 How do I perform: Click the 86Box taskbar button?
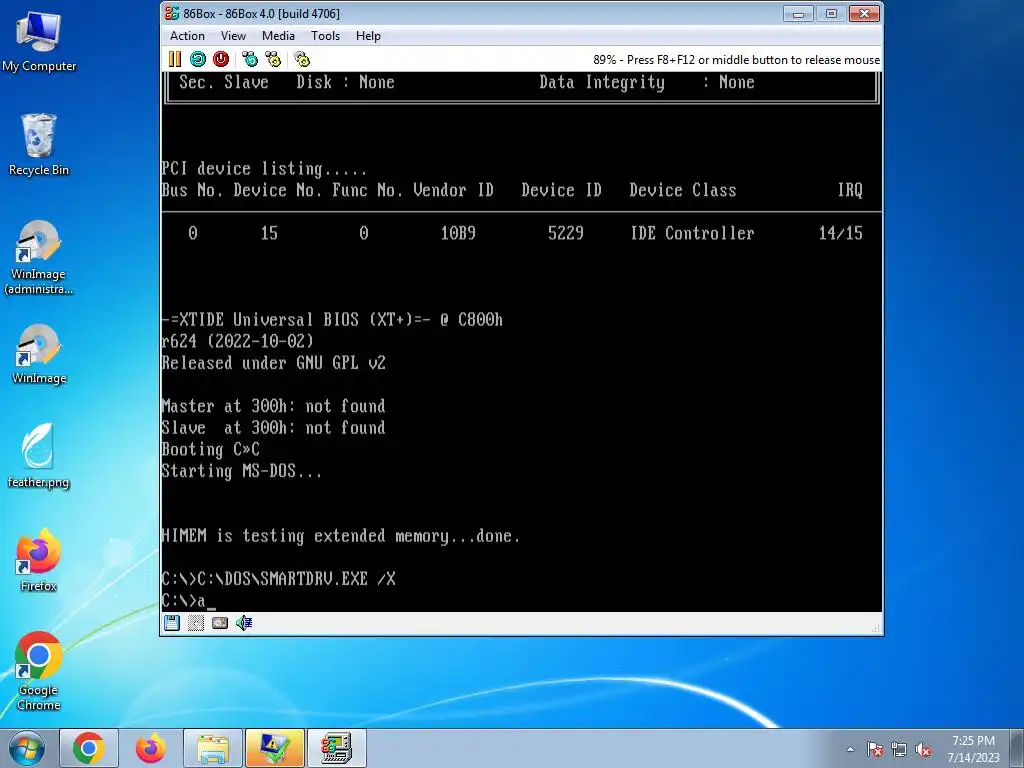tap(337, 748)
